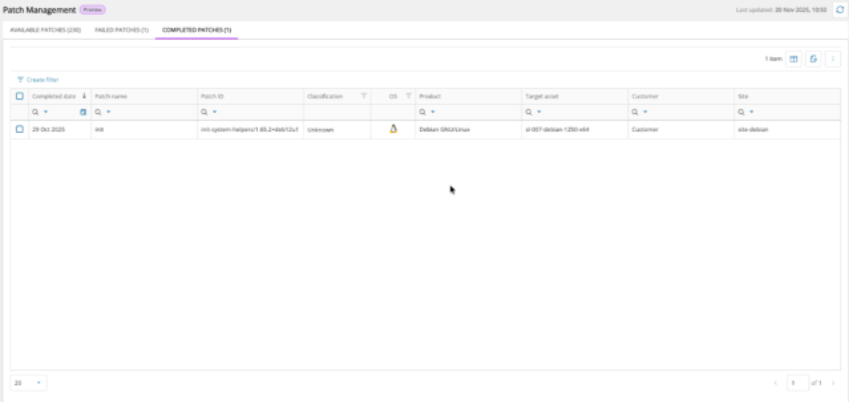
Task: Click the Linux penguin OS icon
Action: [393, 129]
